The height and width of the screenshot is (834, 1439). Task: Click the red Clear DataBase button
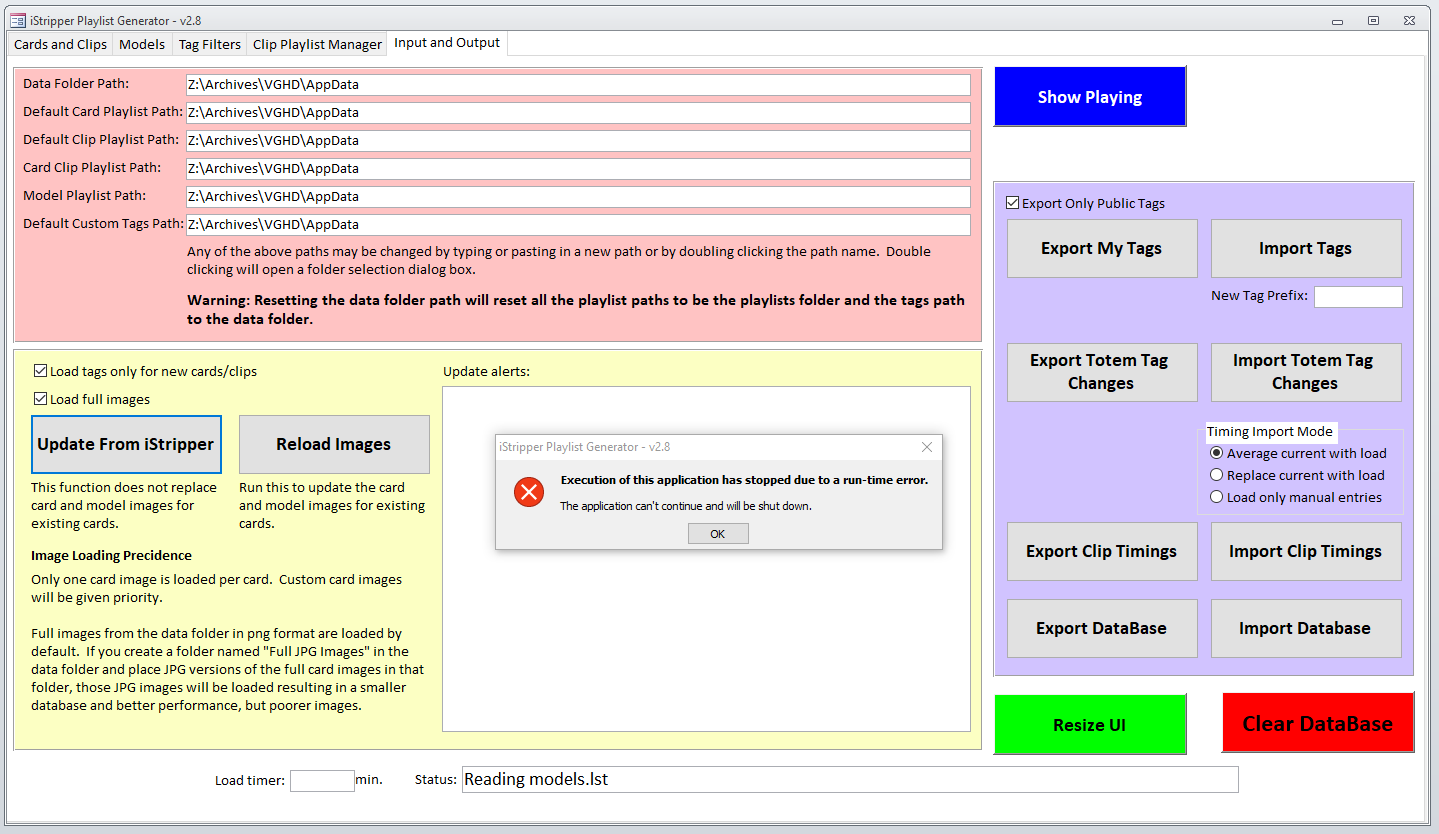coord(1318,723)
